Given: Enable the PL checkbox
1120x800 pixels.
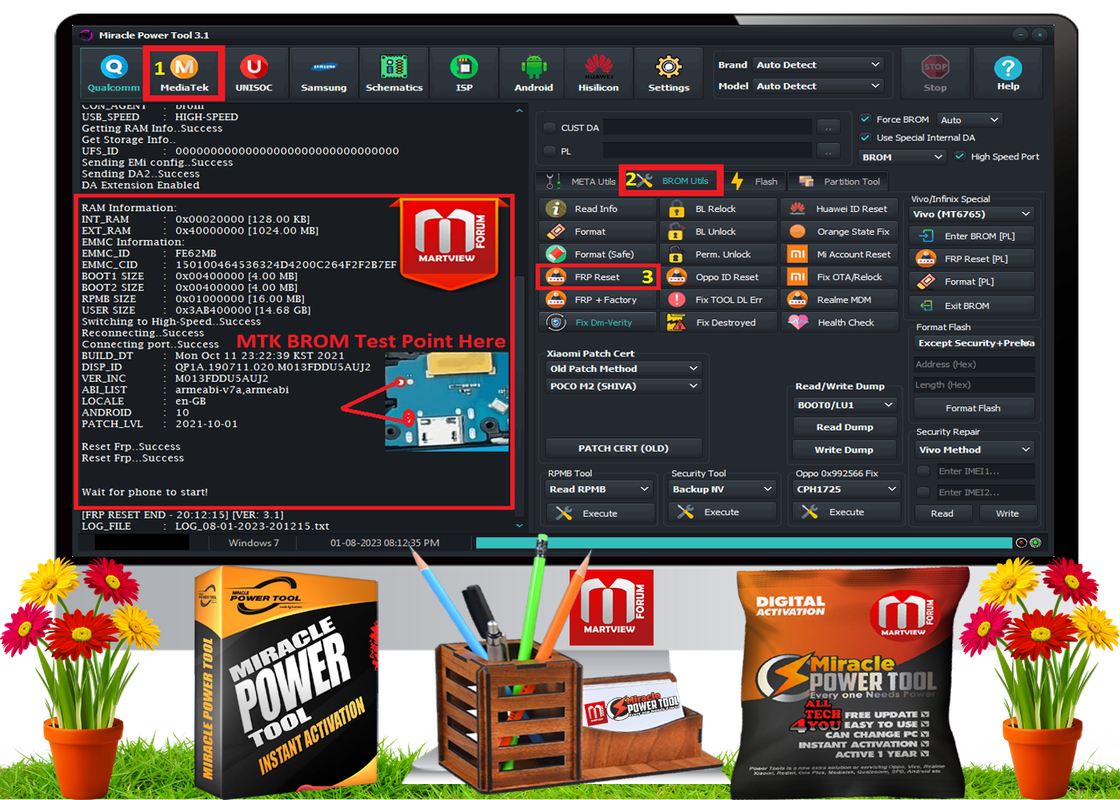Looking at the screenshot, I should tap(549, 151).
